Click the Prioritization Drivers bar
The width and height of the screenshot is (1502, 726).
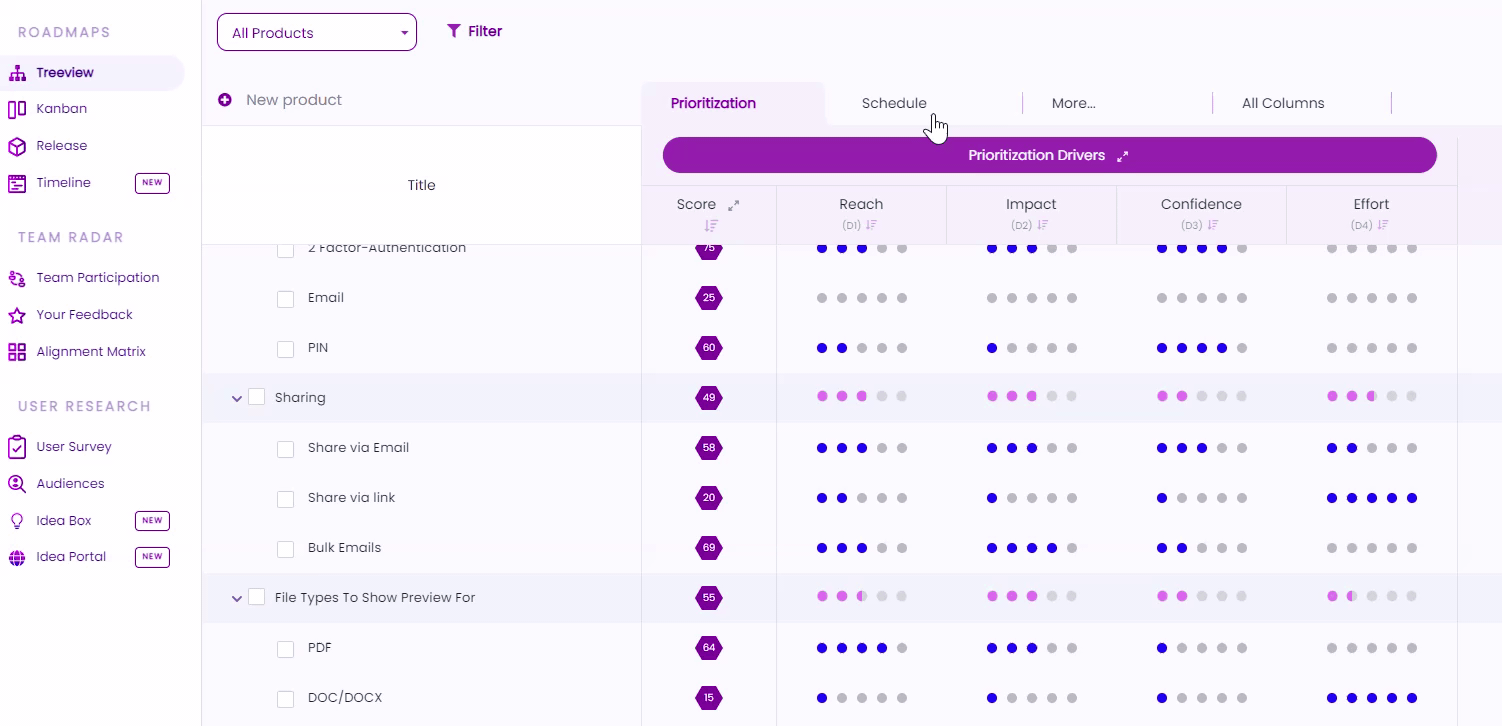pyautogui.click(x=1049, y=155)
